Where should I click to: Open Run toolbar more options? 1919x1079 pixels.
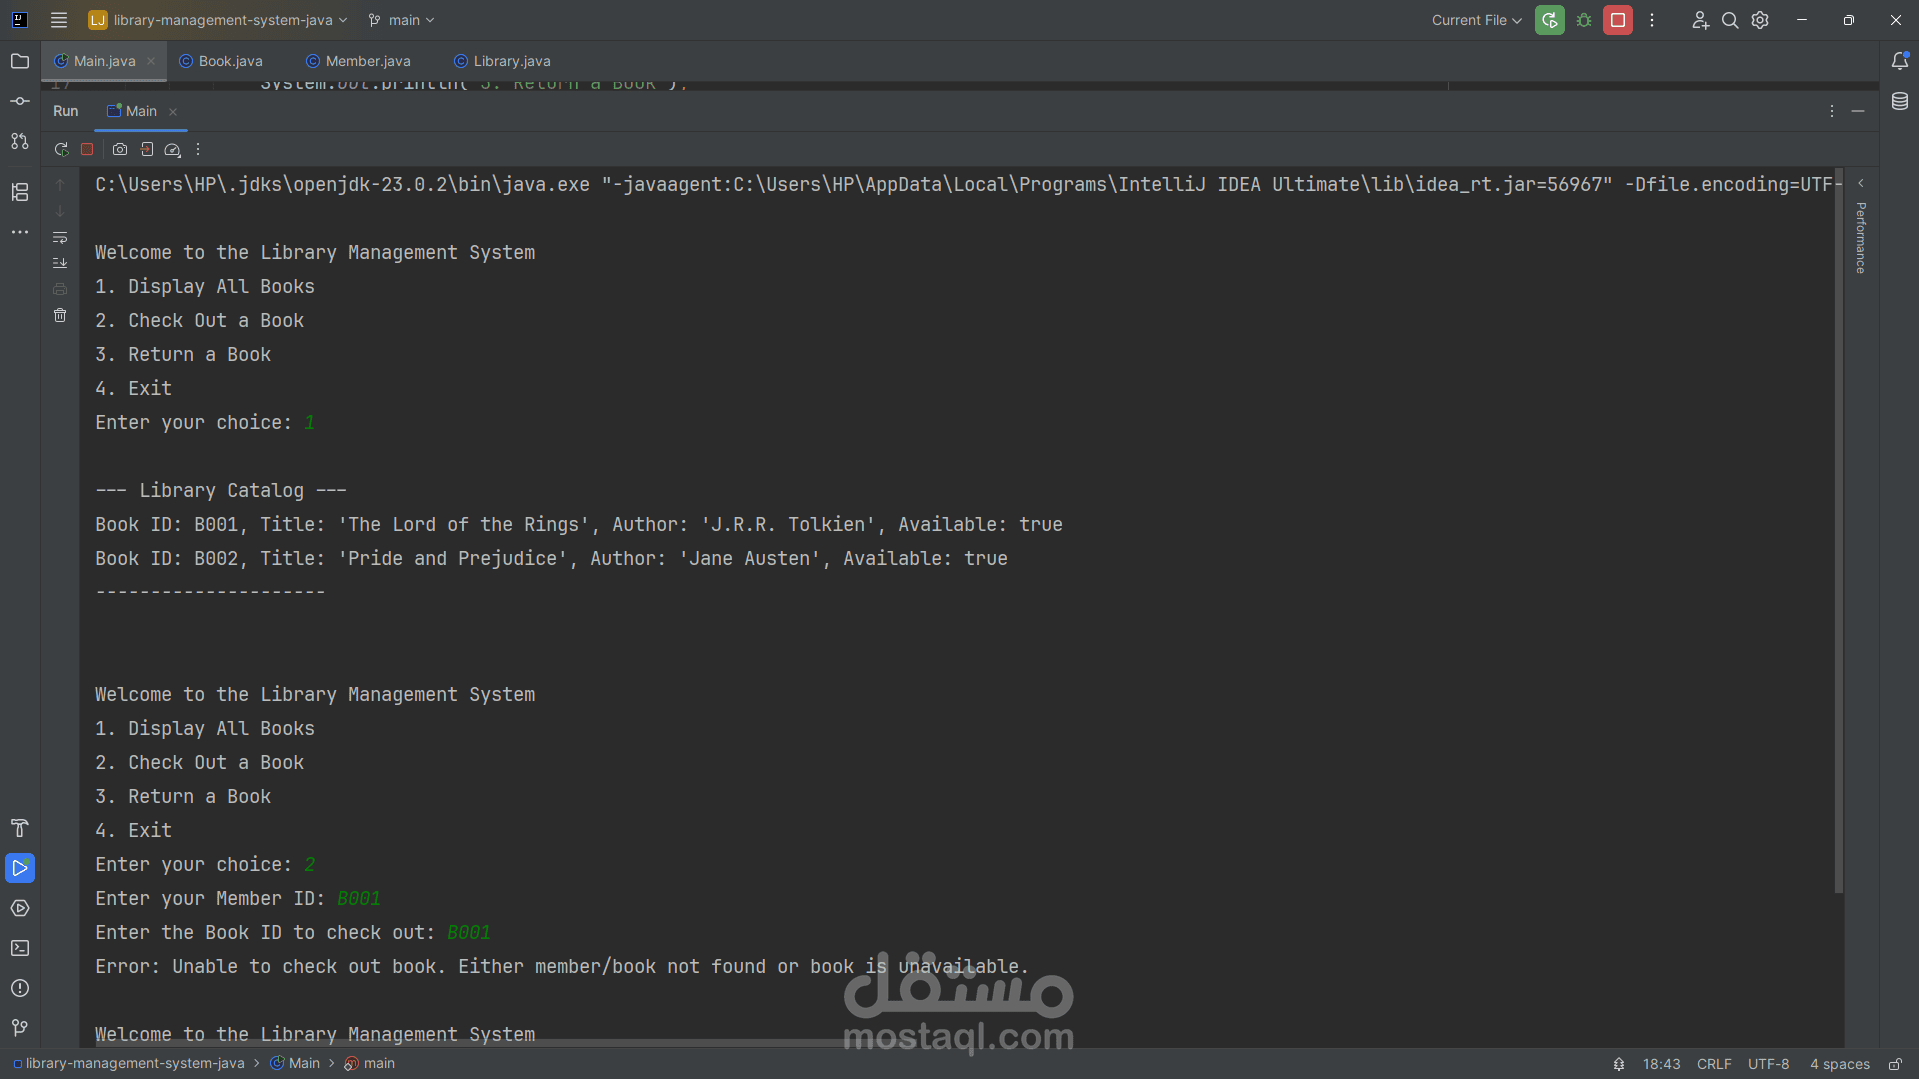198,149
